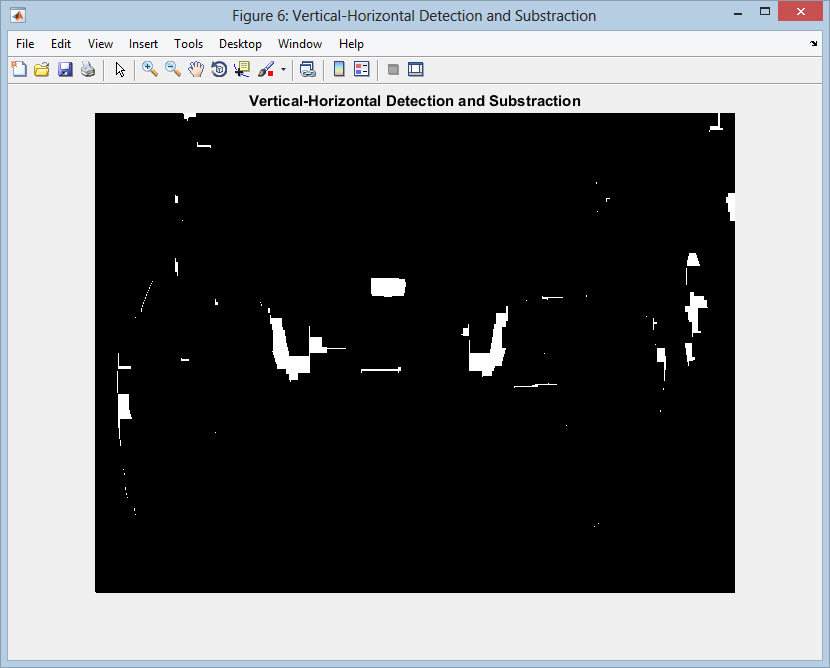Open the View menu
Screen dimensions: 830x668
pyautogui.click(x=100, y=44)
